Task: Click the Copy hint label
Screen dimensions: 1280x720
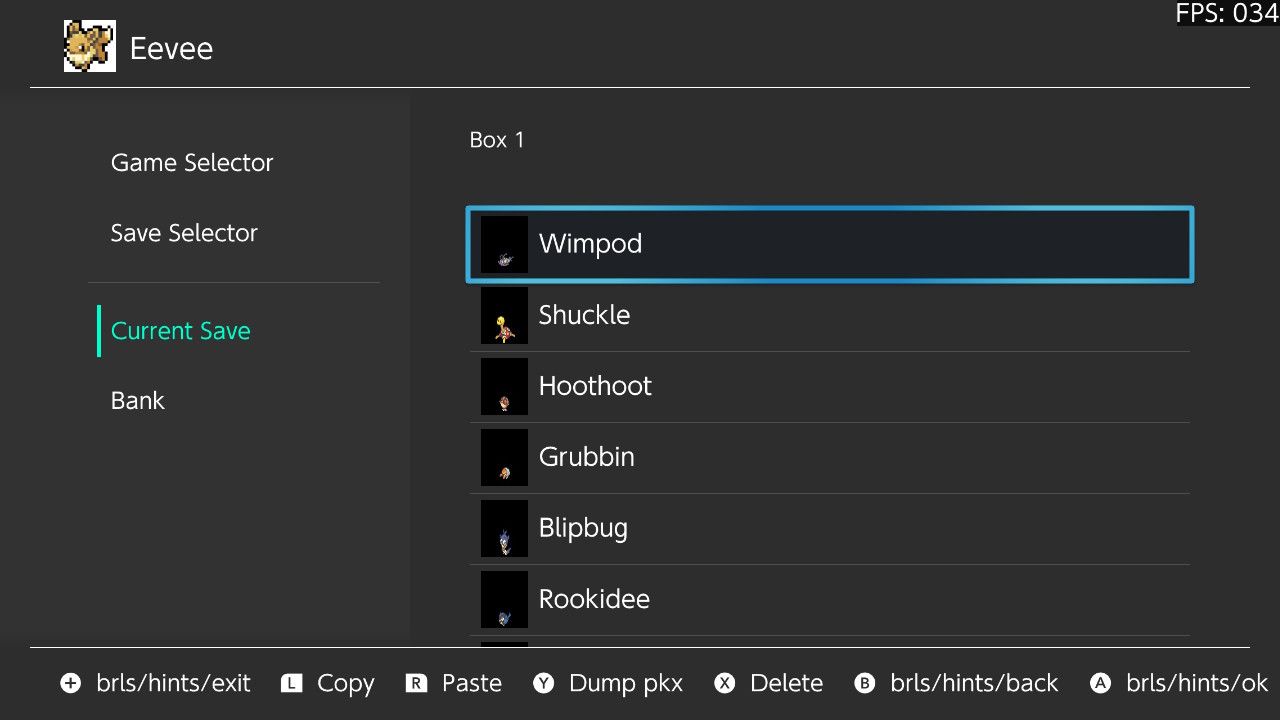Action: pos(346,684)
